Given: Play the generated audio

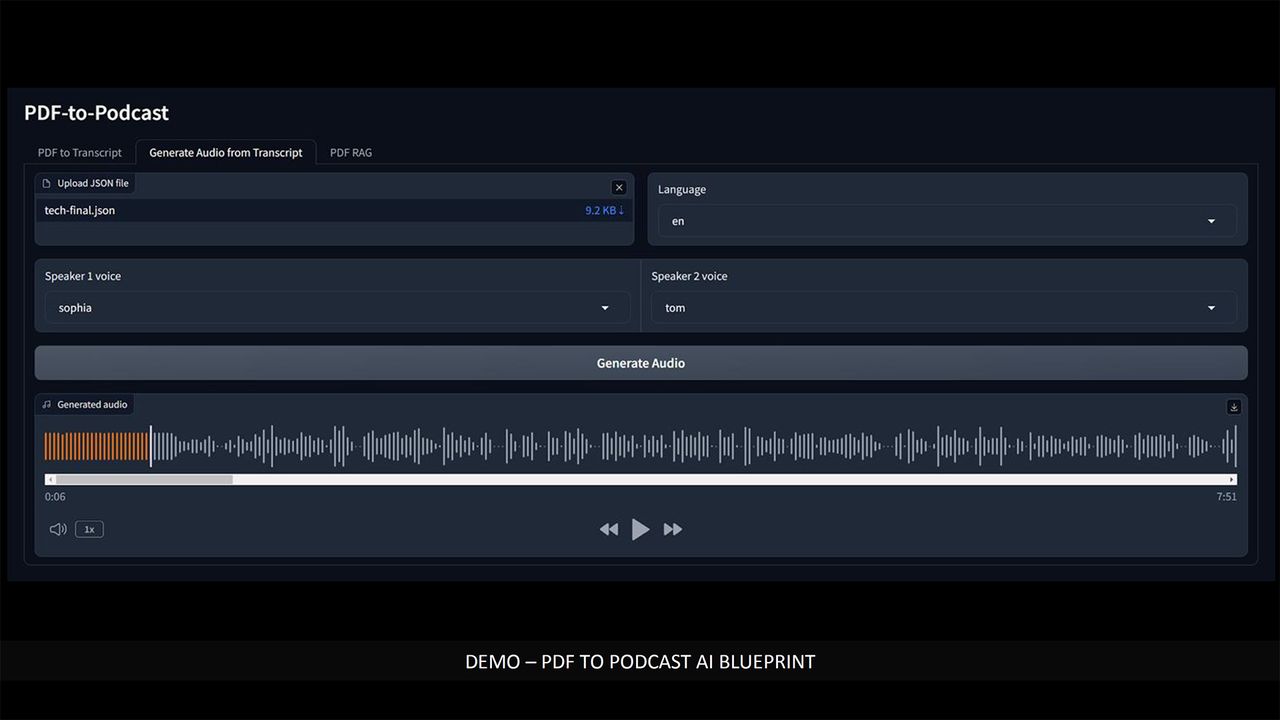Looking at the screenshot, I should (640, 529).
